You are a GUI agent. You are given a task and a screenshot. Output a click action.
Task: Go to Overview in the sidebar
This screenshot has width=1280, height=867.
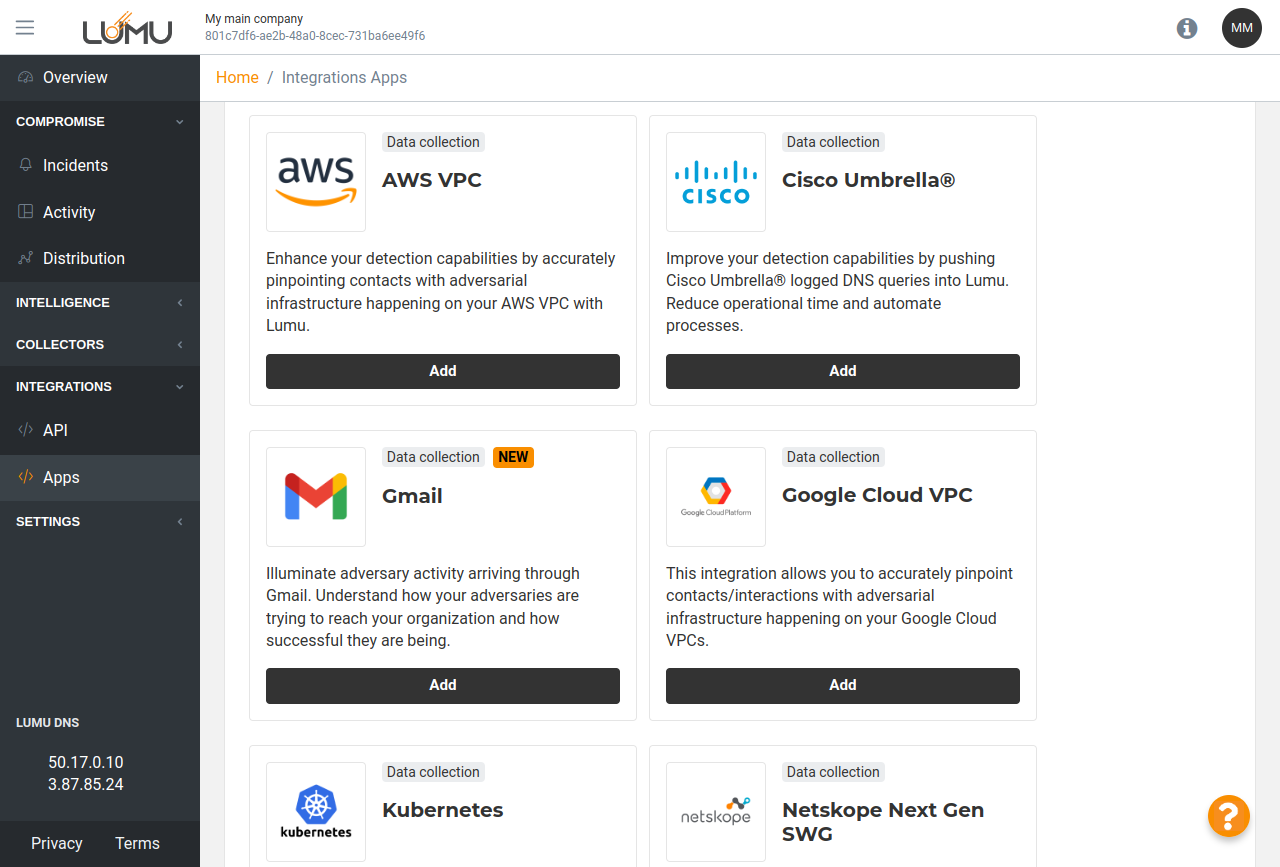75,78
